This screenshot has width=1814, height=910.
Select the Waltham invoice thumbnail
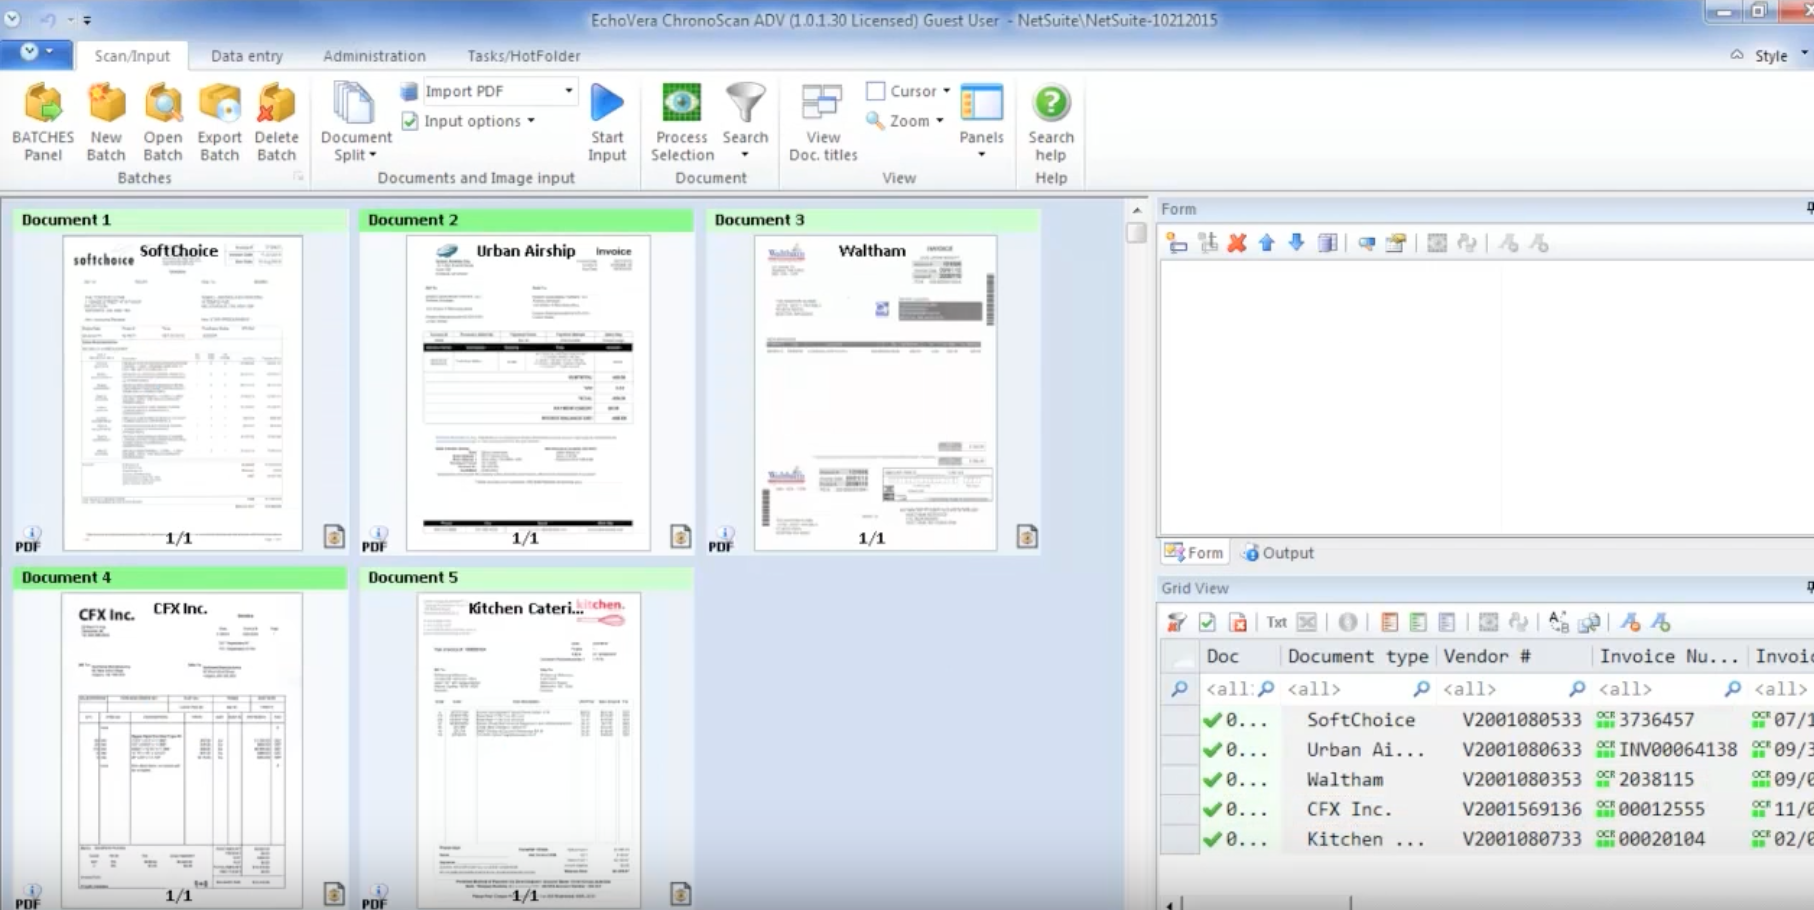pyautogui.click(x=875, y=392)
